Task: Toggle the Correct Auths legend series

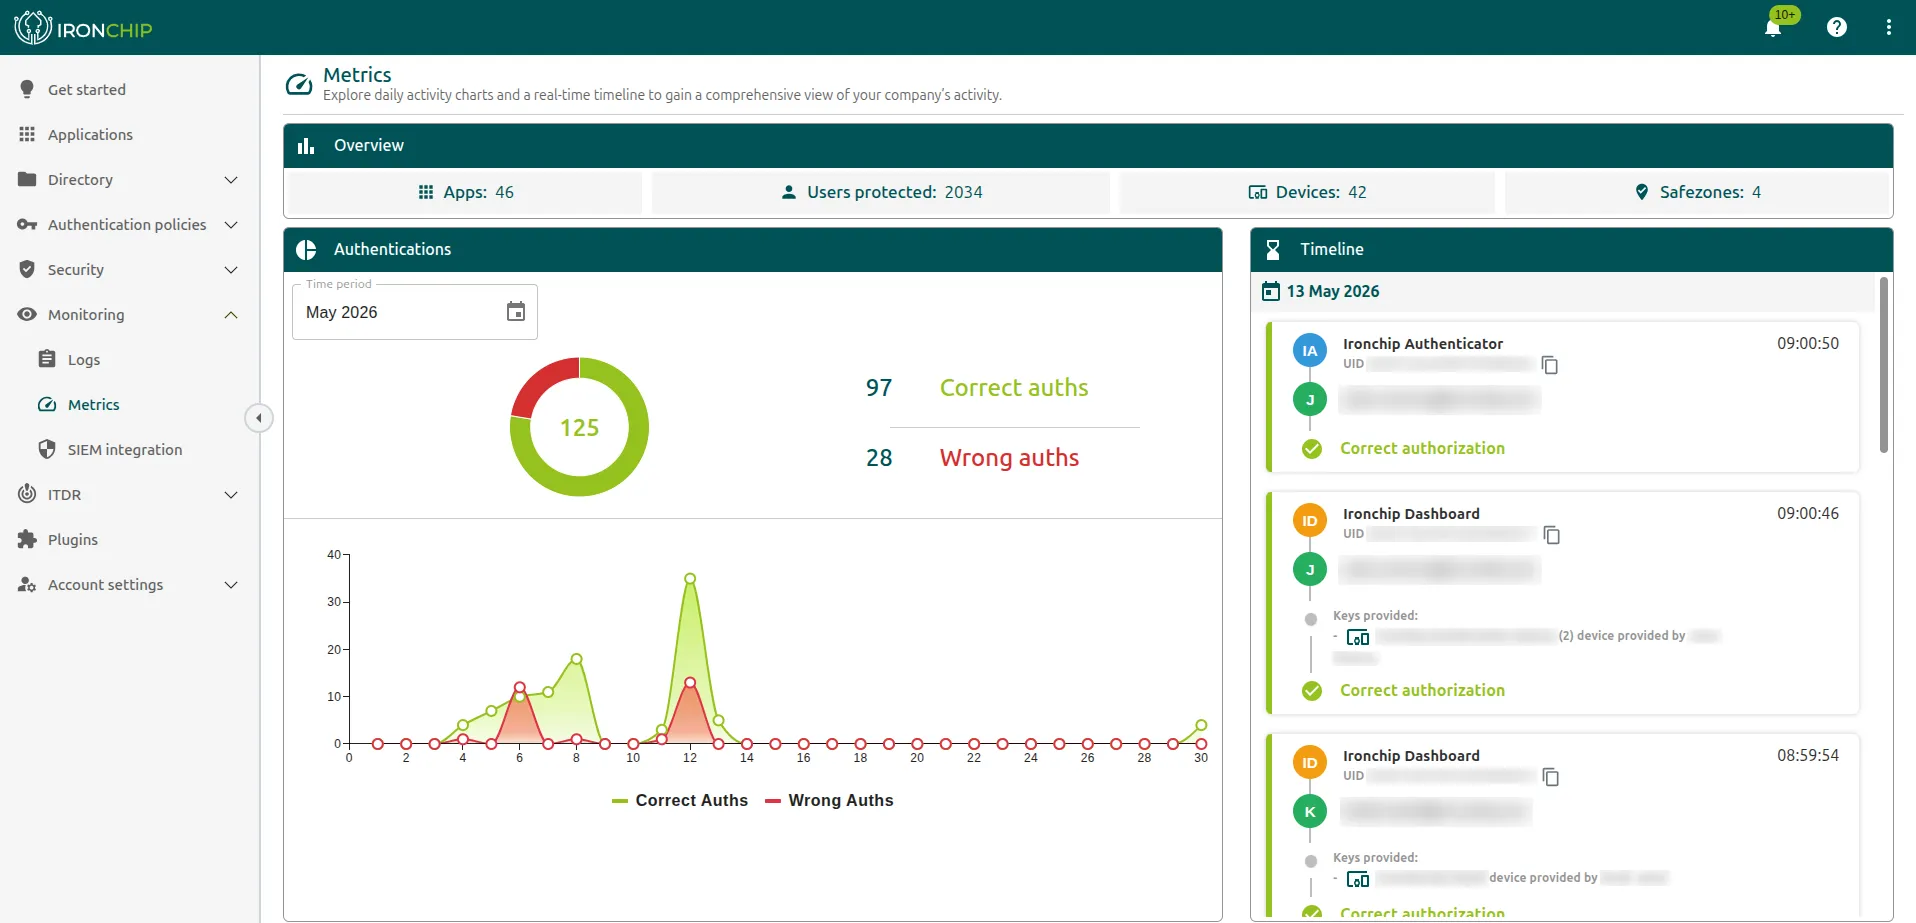Action: tap(680, 801)
